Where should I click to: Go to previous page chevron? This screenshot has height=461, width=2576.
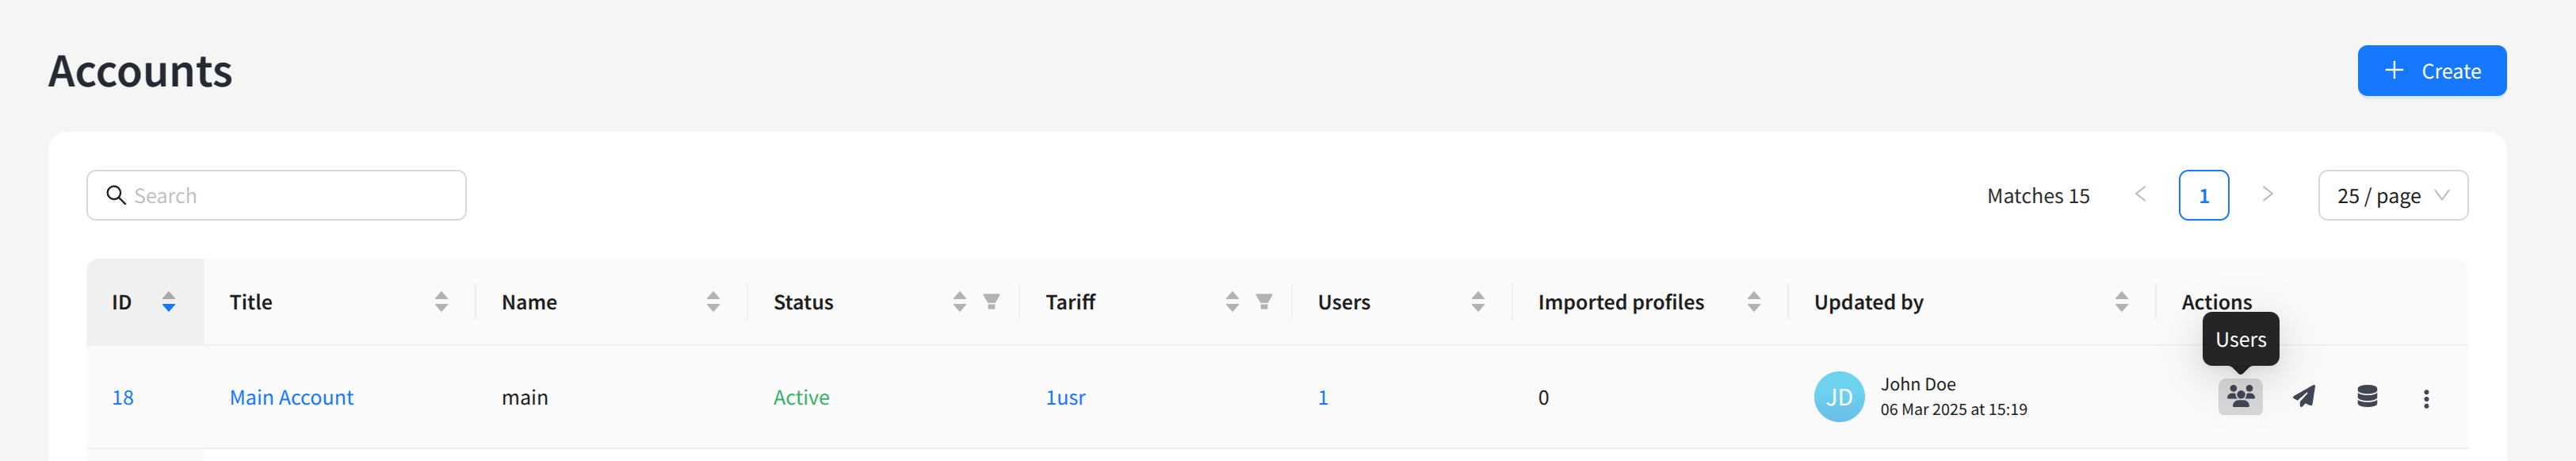[2140, 195]
